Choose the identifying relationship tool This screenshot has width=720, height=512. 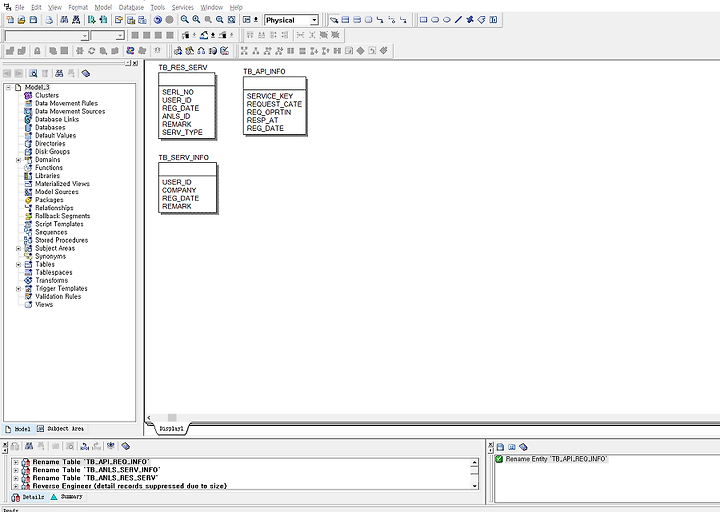coord(380,20)
